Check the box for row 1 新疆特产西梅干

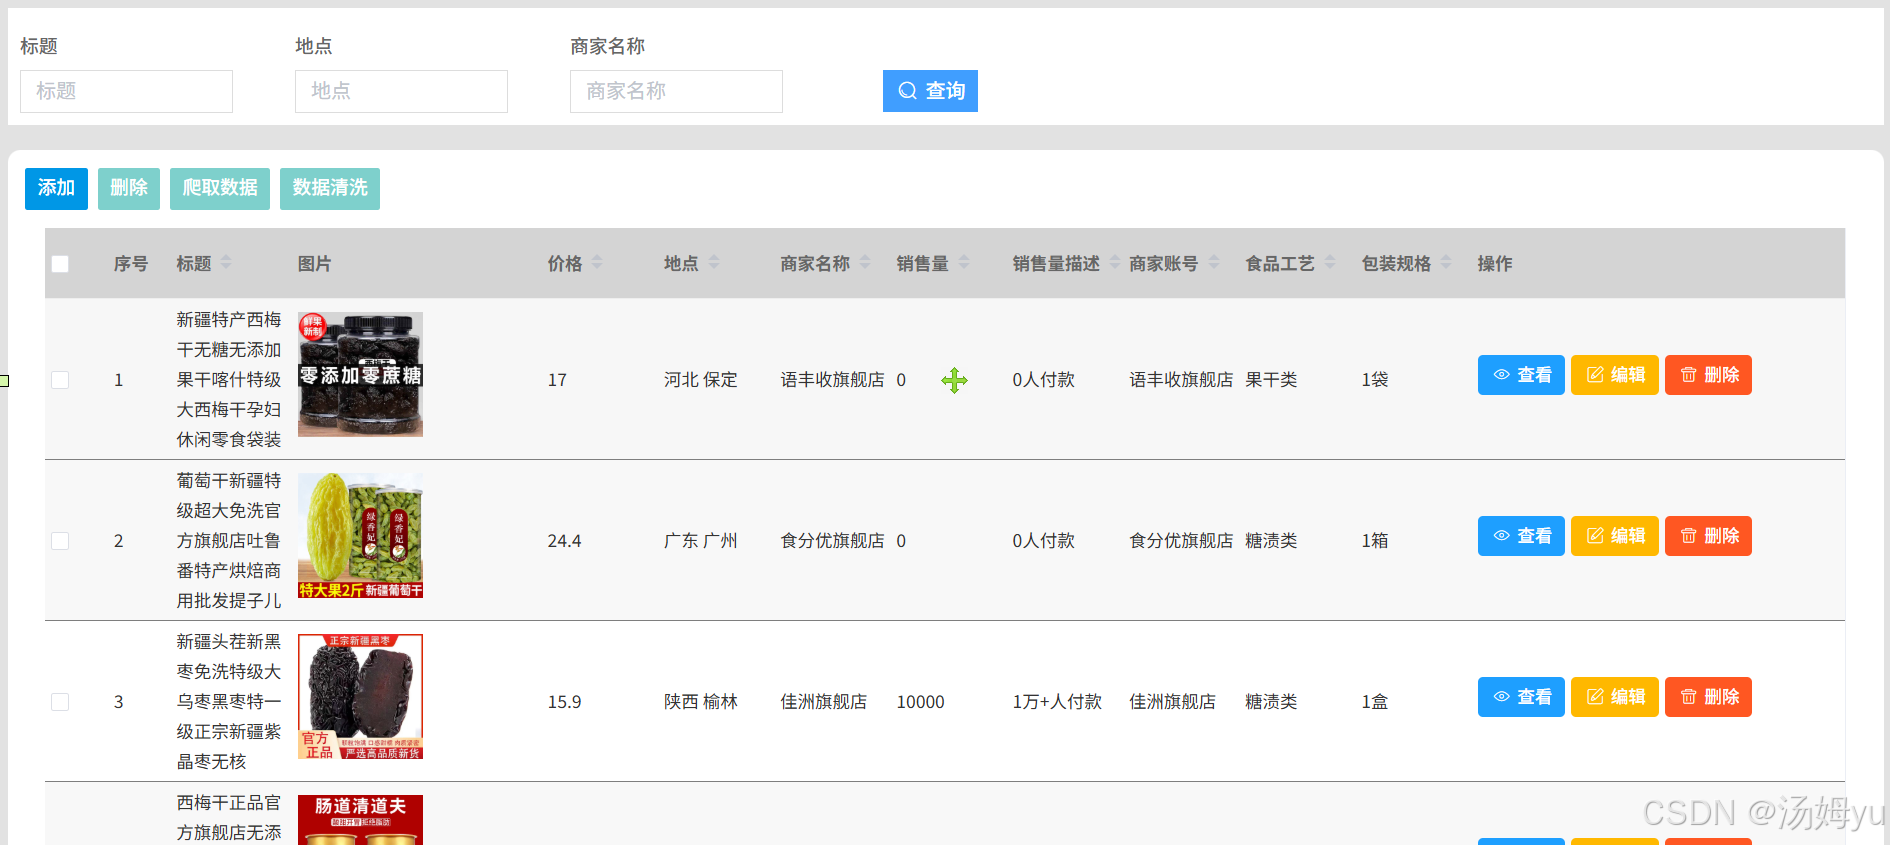tap(60, 380)
